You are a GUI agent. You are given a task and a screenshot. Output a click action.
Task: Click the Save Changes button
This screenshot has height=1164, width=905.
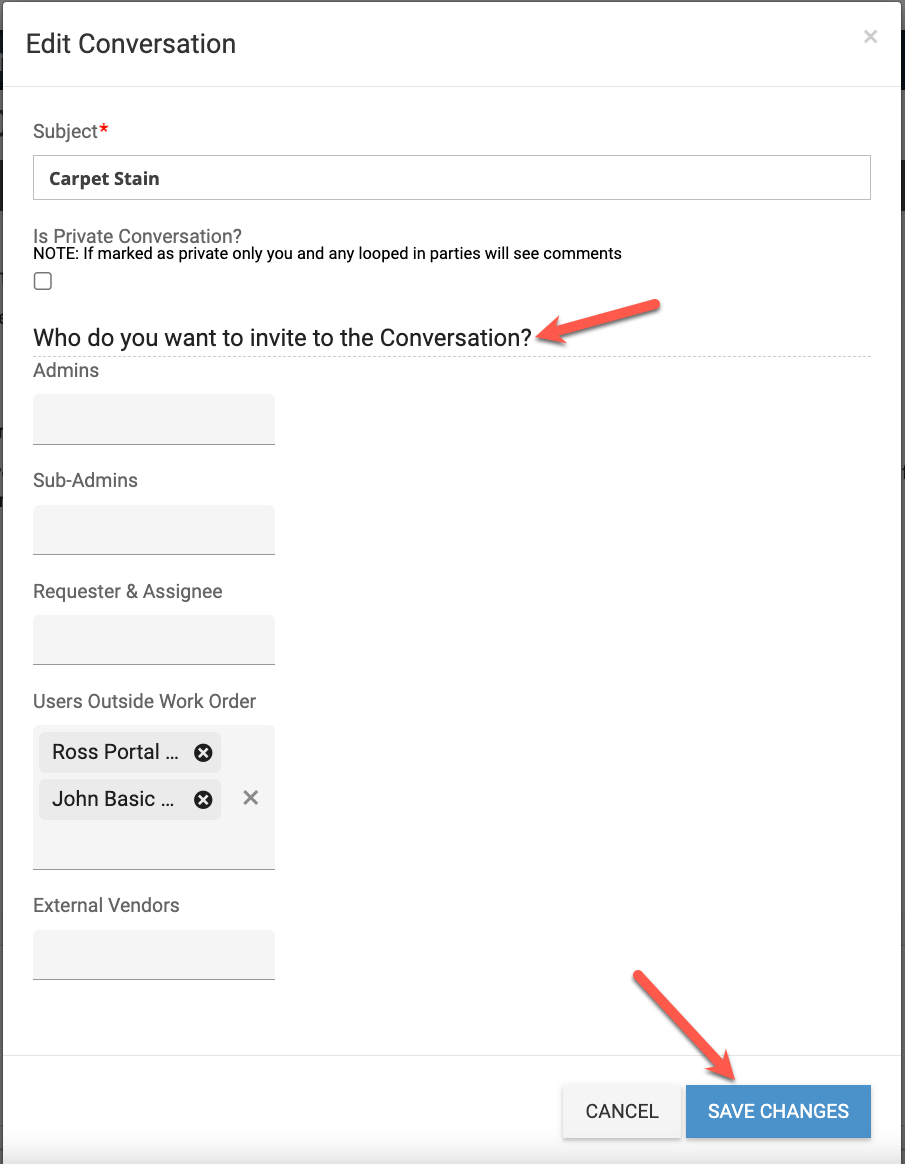[778, 1111]
